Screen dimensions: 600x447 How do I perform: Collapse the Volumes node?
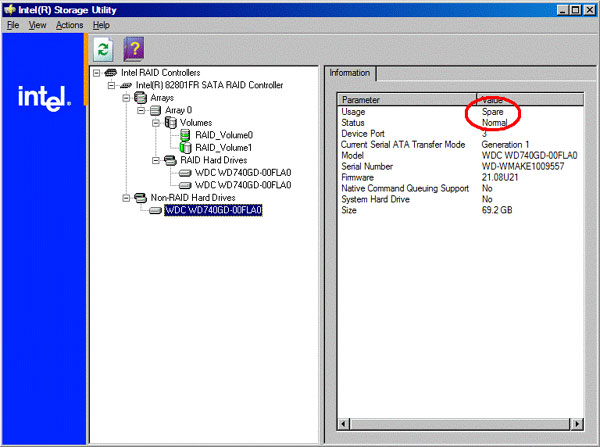pyautogui.click(x=156, y=123)
